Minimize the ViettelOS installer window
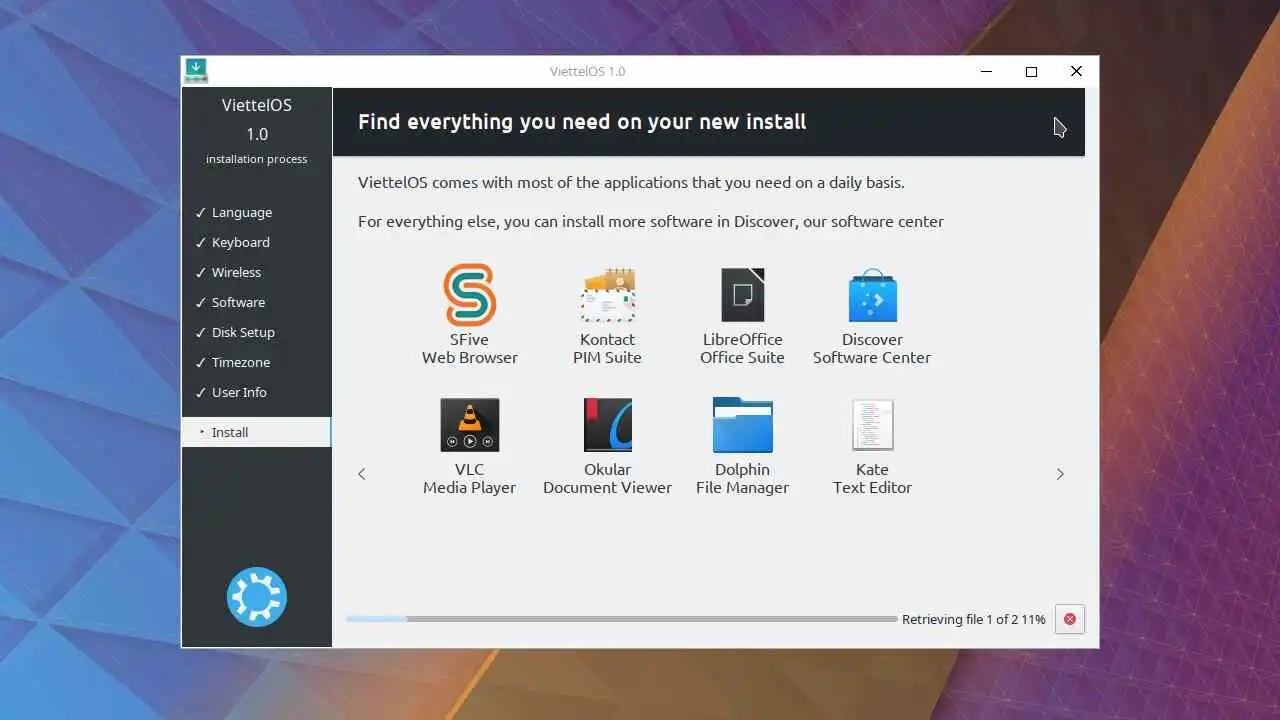1280x720 pixels. pos(987,71)
